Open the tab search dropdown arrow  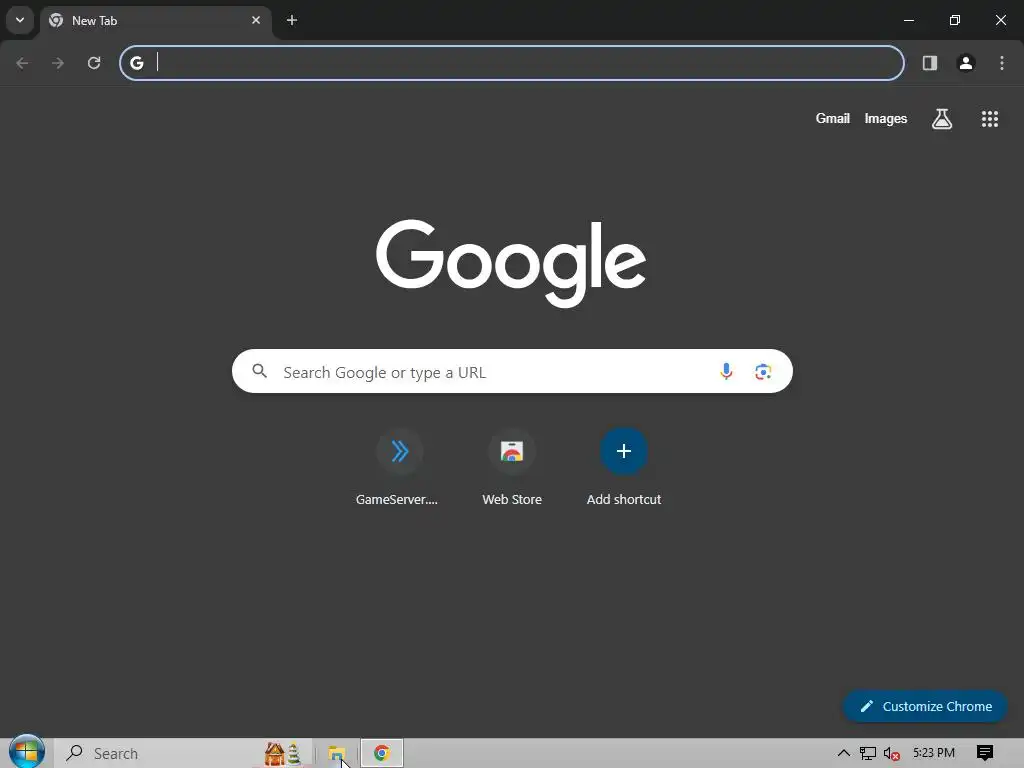pos(20,20)
